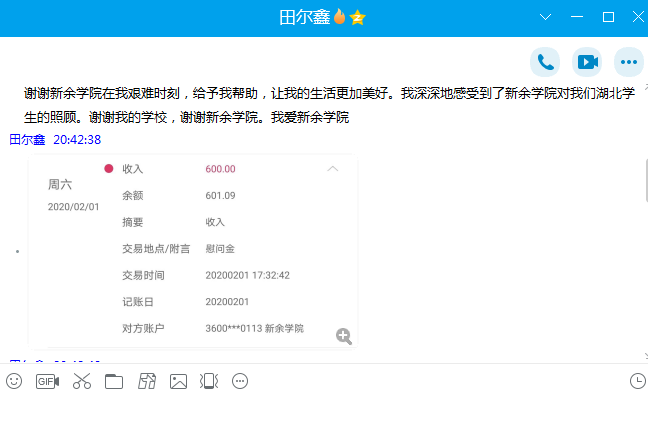648x446 pixels.
Task: Start a voice call with the phone icon
Action: click(545, 62)
